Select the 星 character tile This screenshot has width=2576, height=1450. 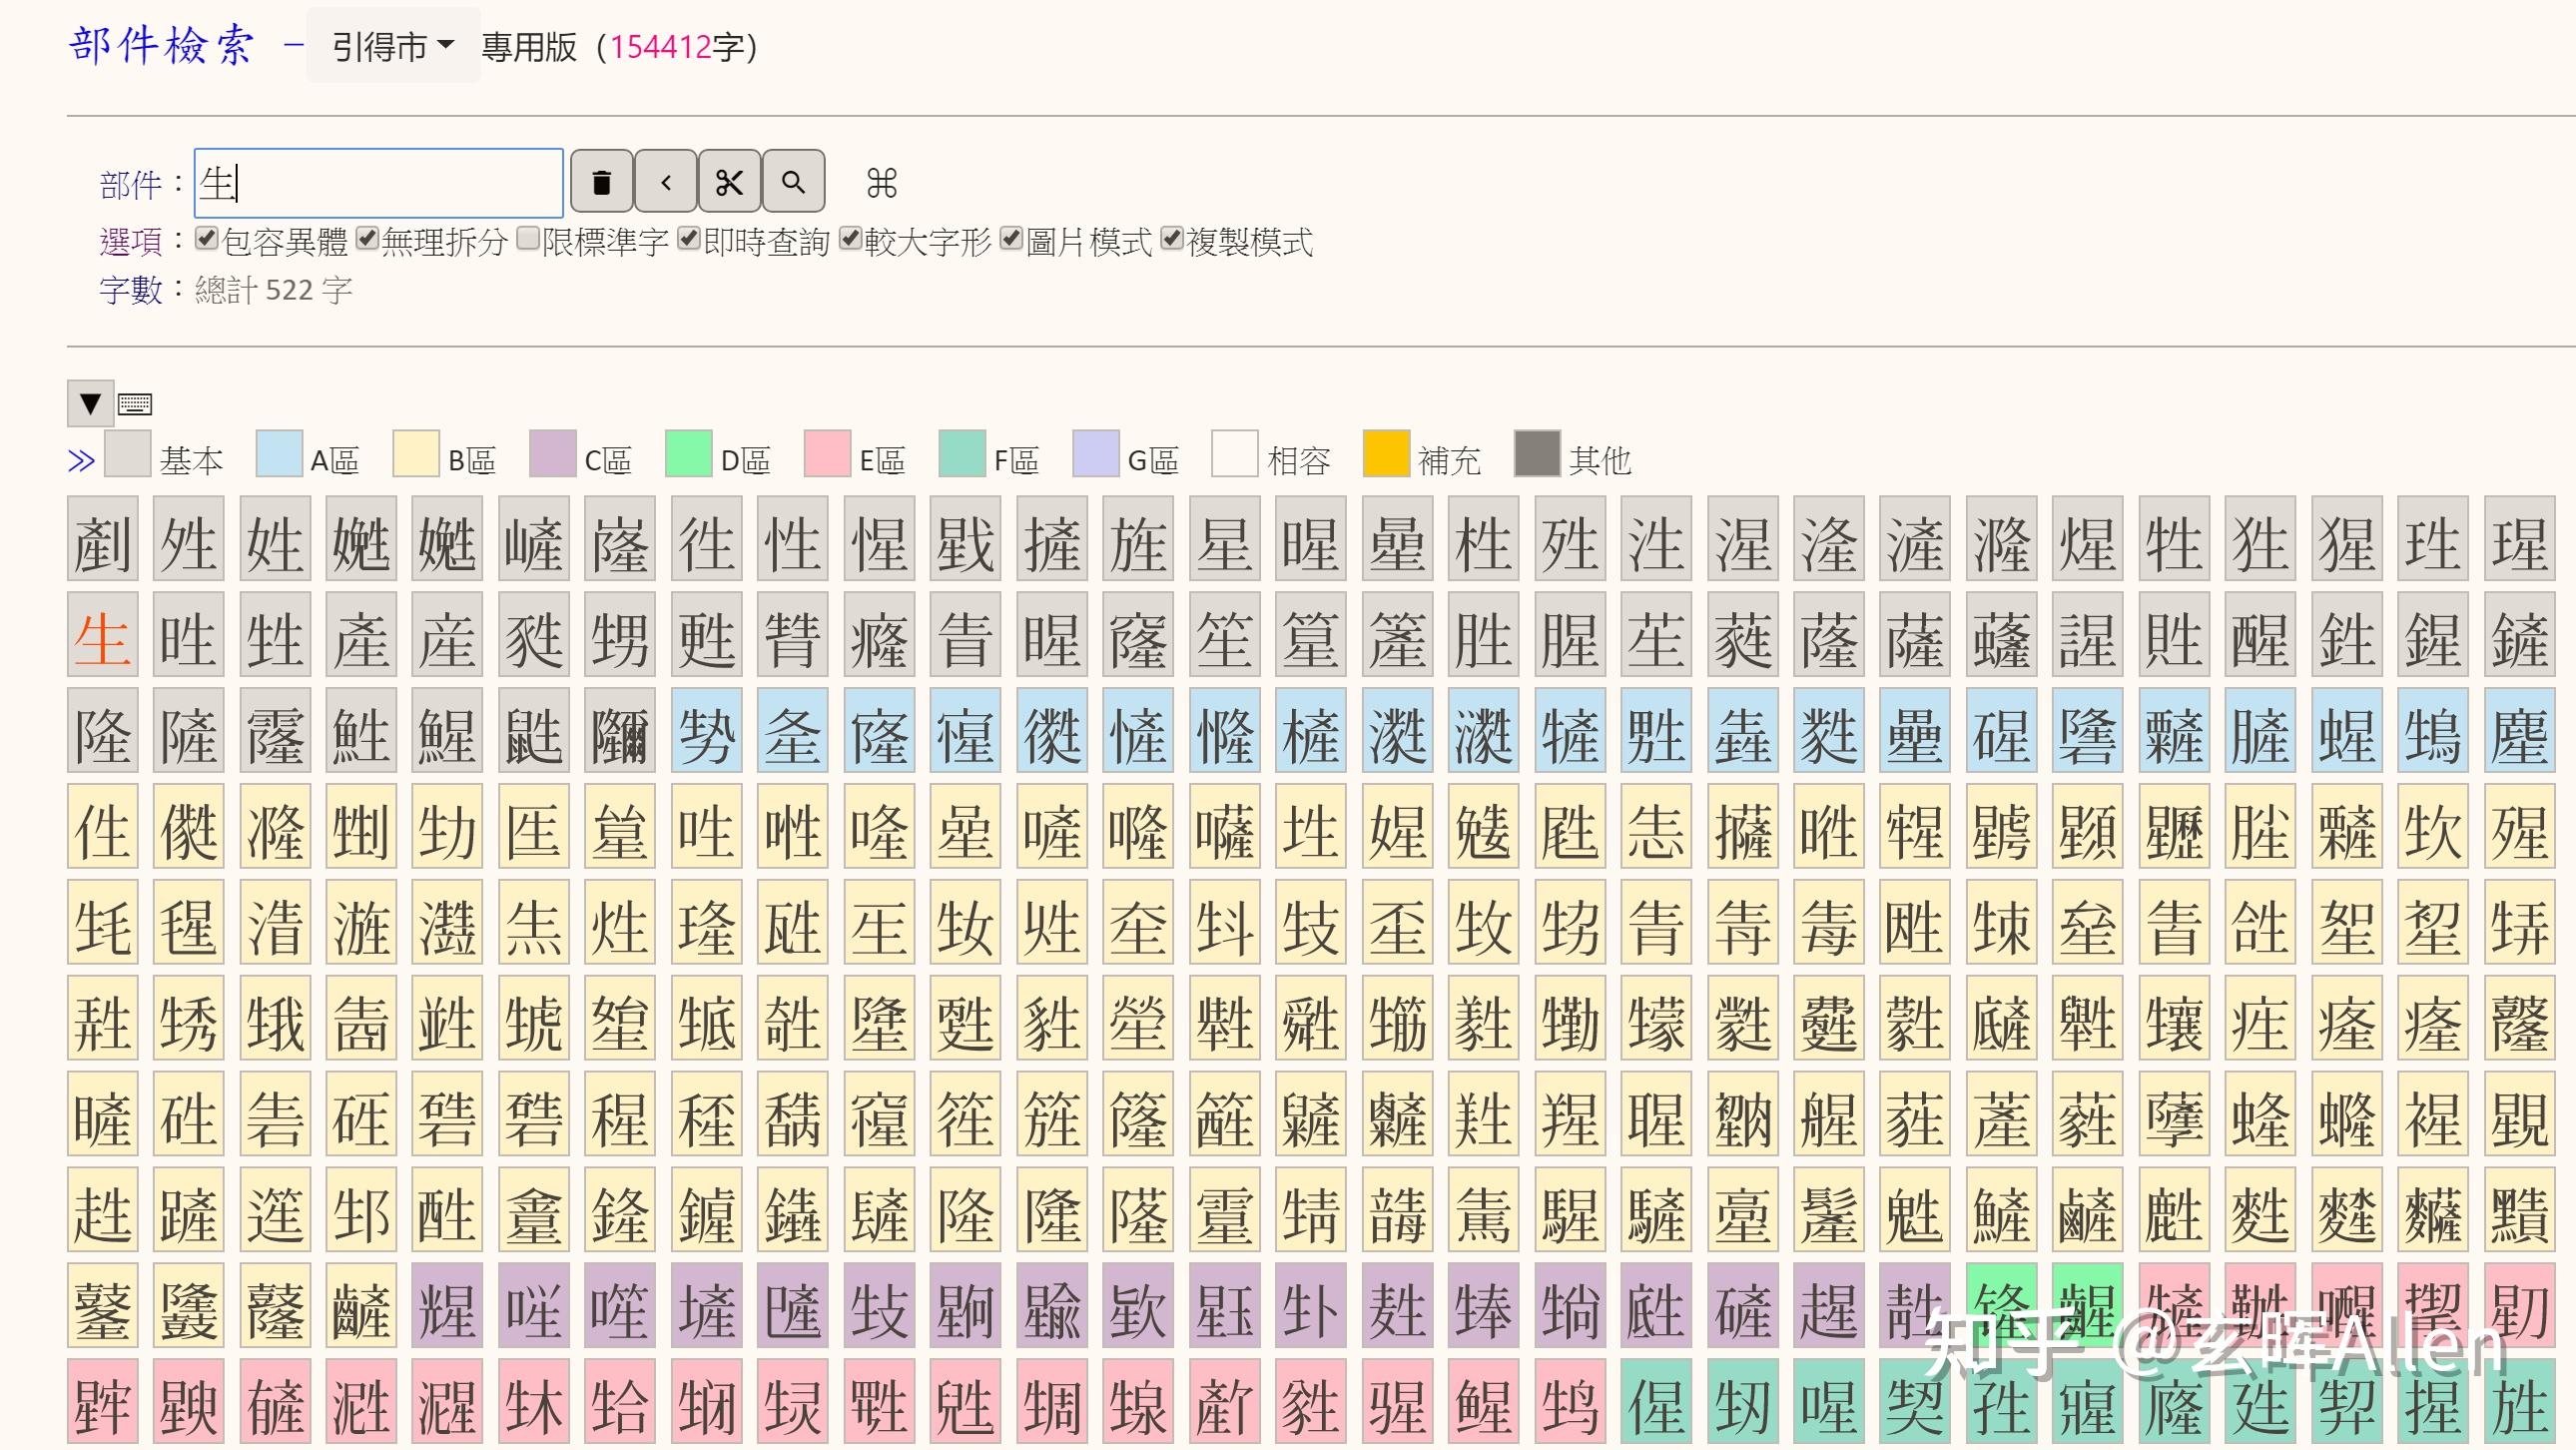click(x=1225, y=539)
